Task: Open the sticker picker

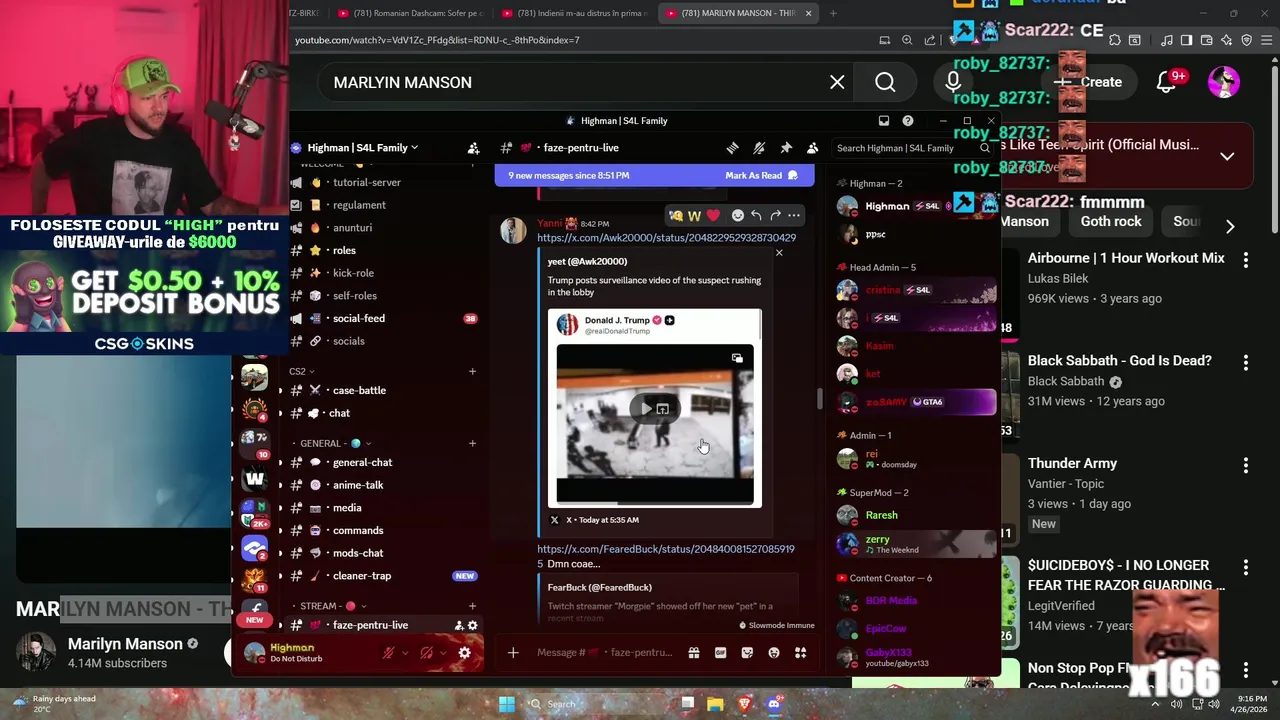Action: pyautogui.click(x=747, y=653)
